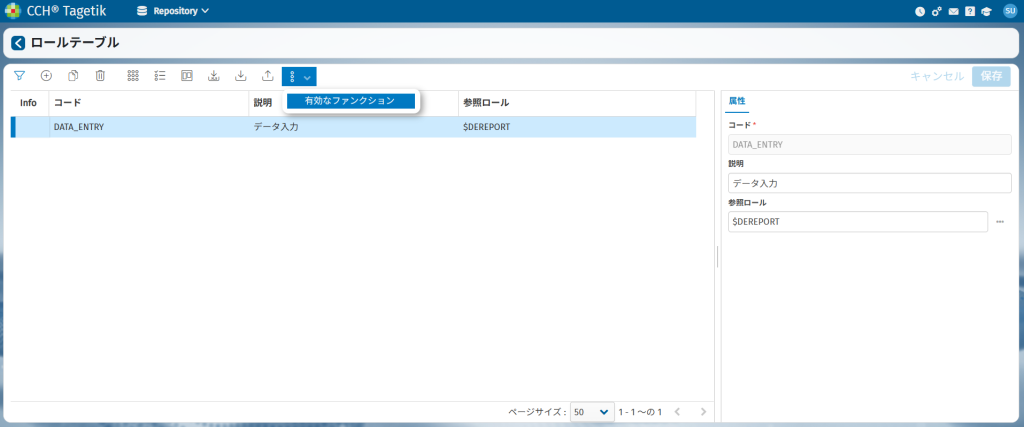1024x427 pixels.
Task: Open the mail envelope icon in header
Action: point(953,11)
